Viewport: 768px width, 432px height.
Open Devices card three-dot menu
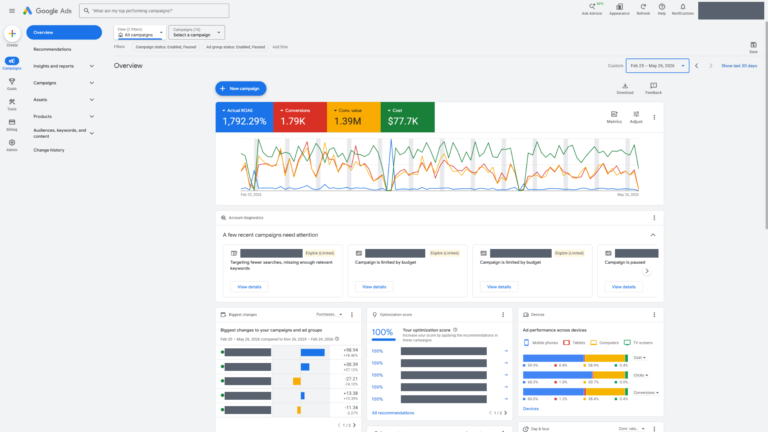coord(654,315)
